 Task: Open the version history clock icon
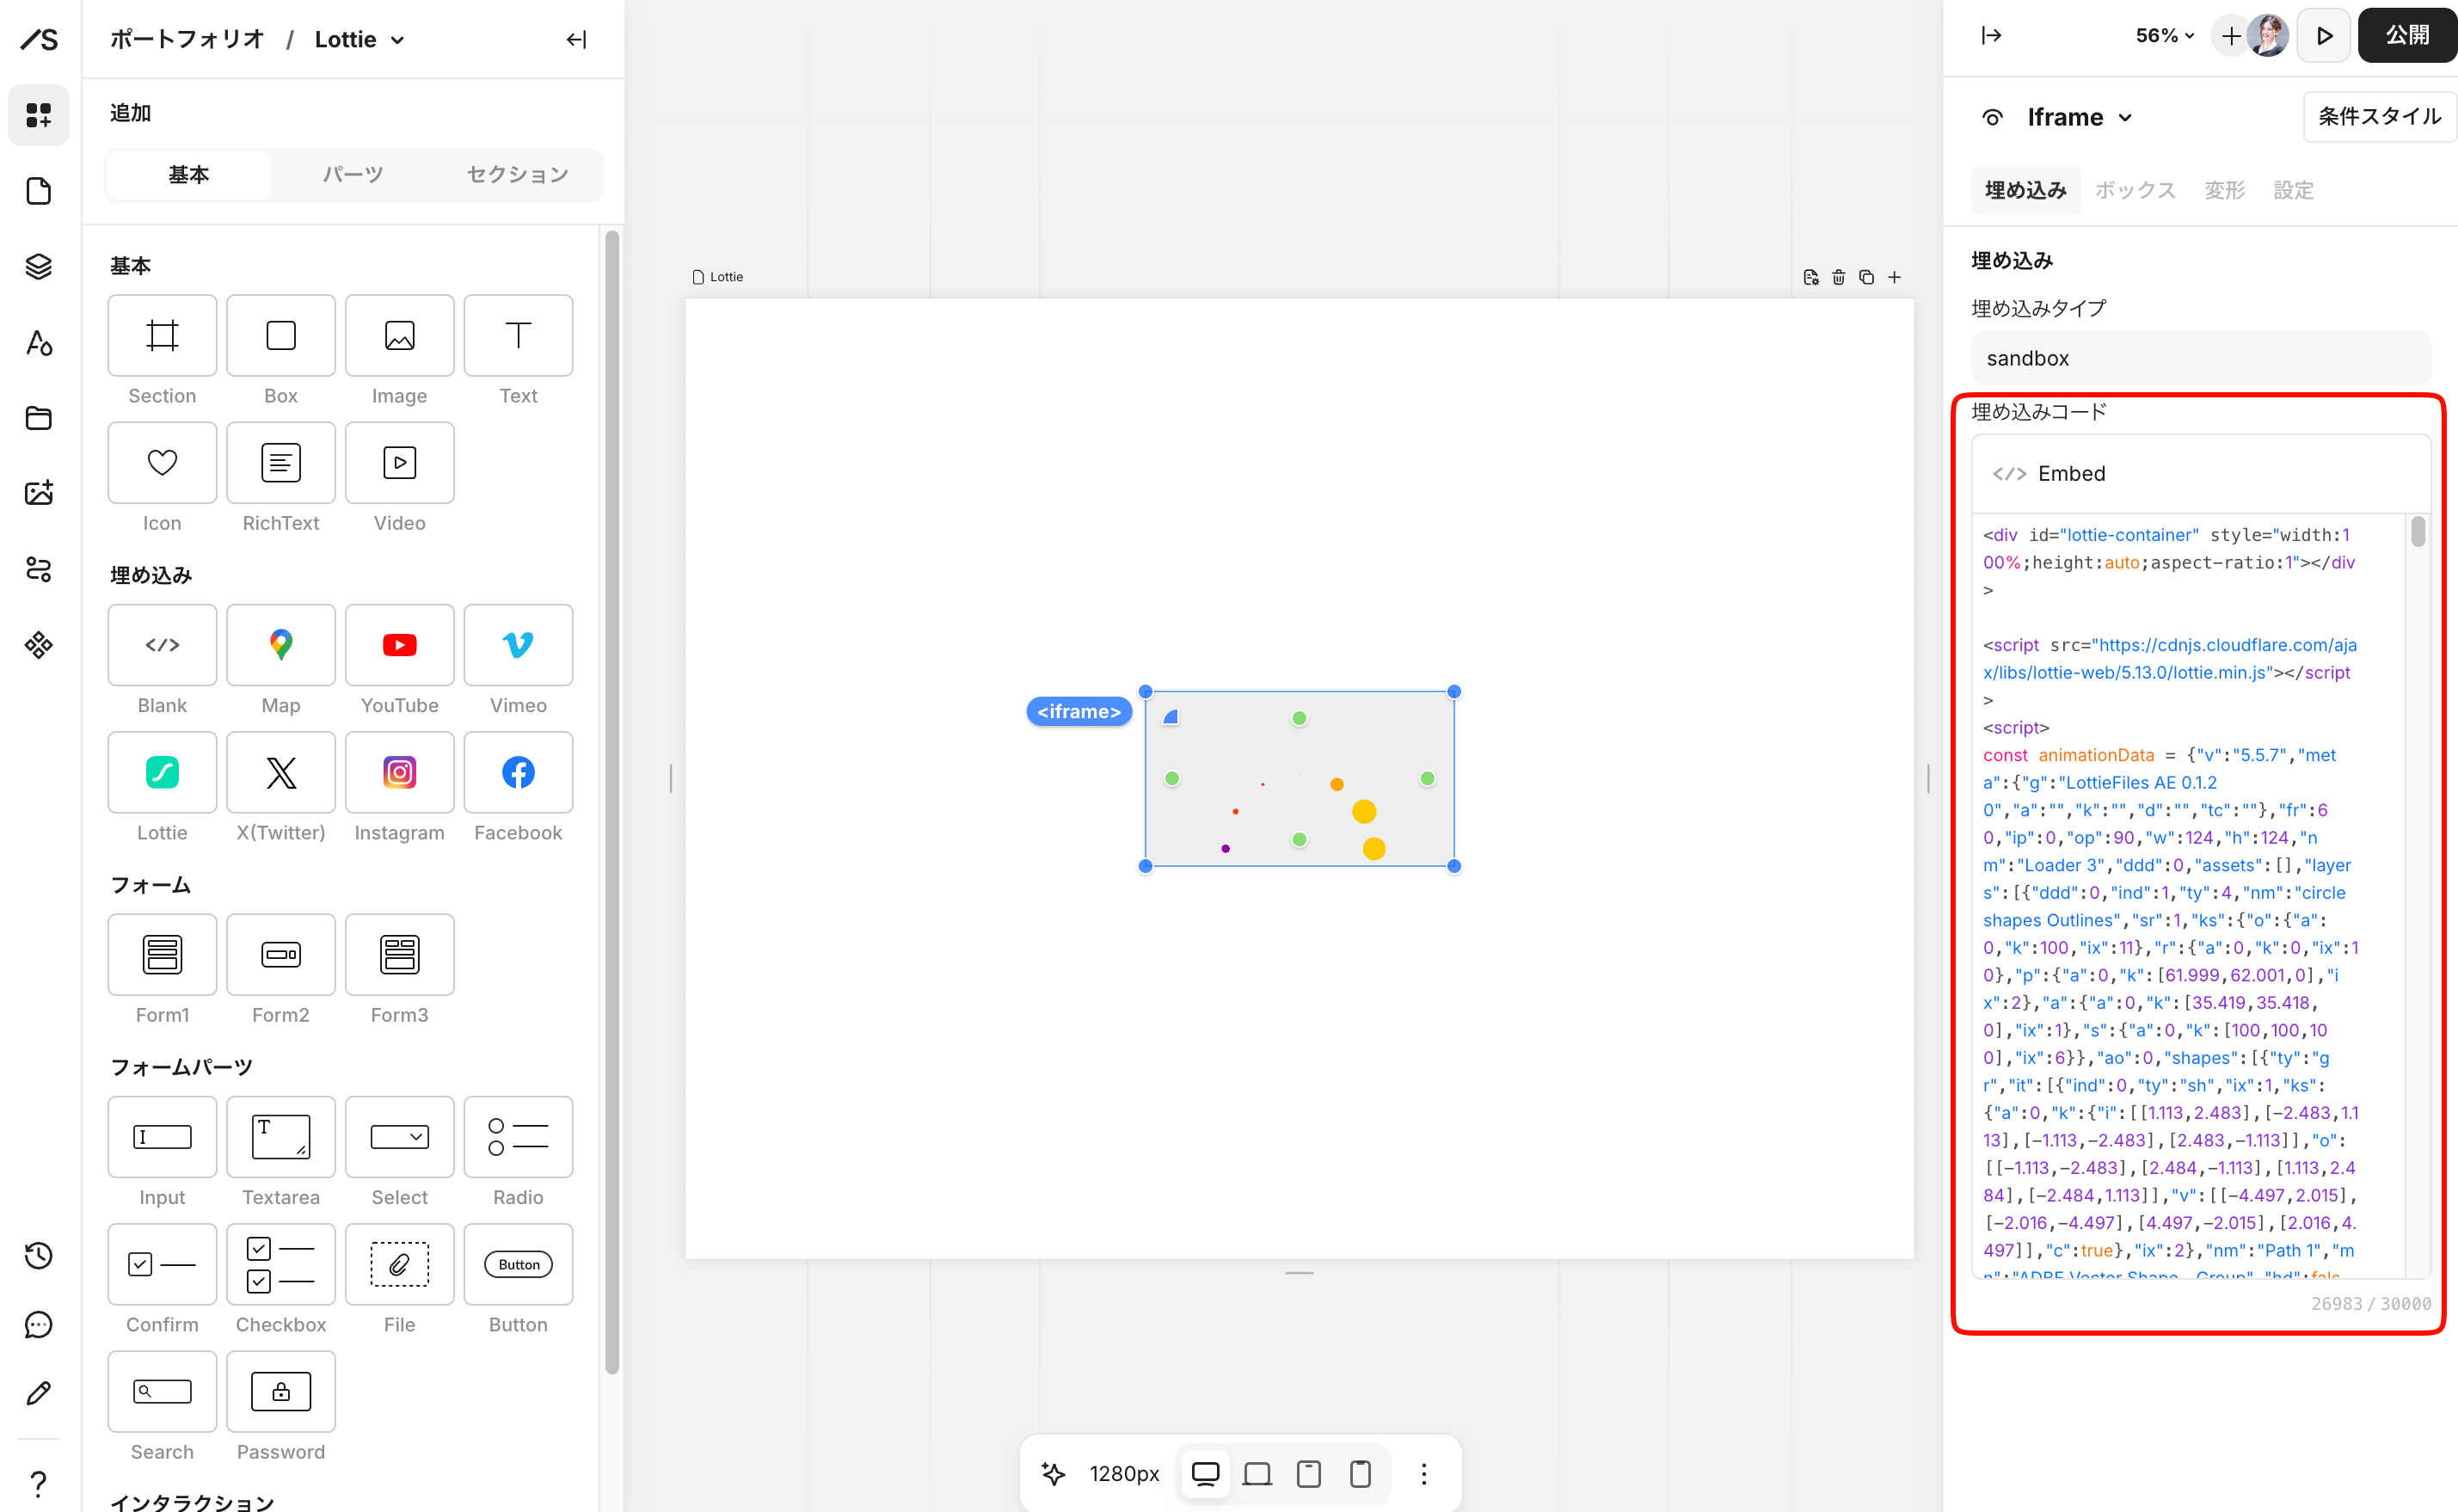click(x=39, y=1255)
